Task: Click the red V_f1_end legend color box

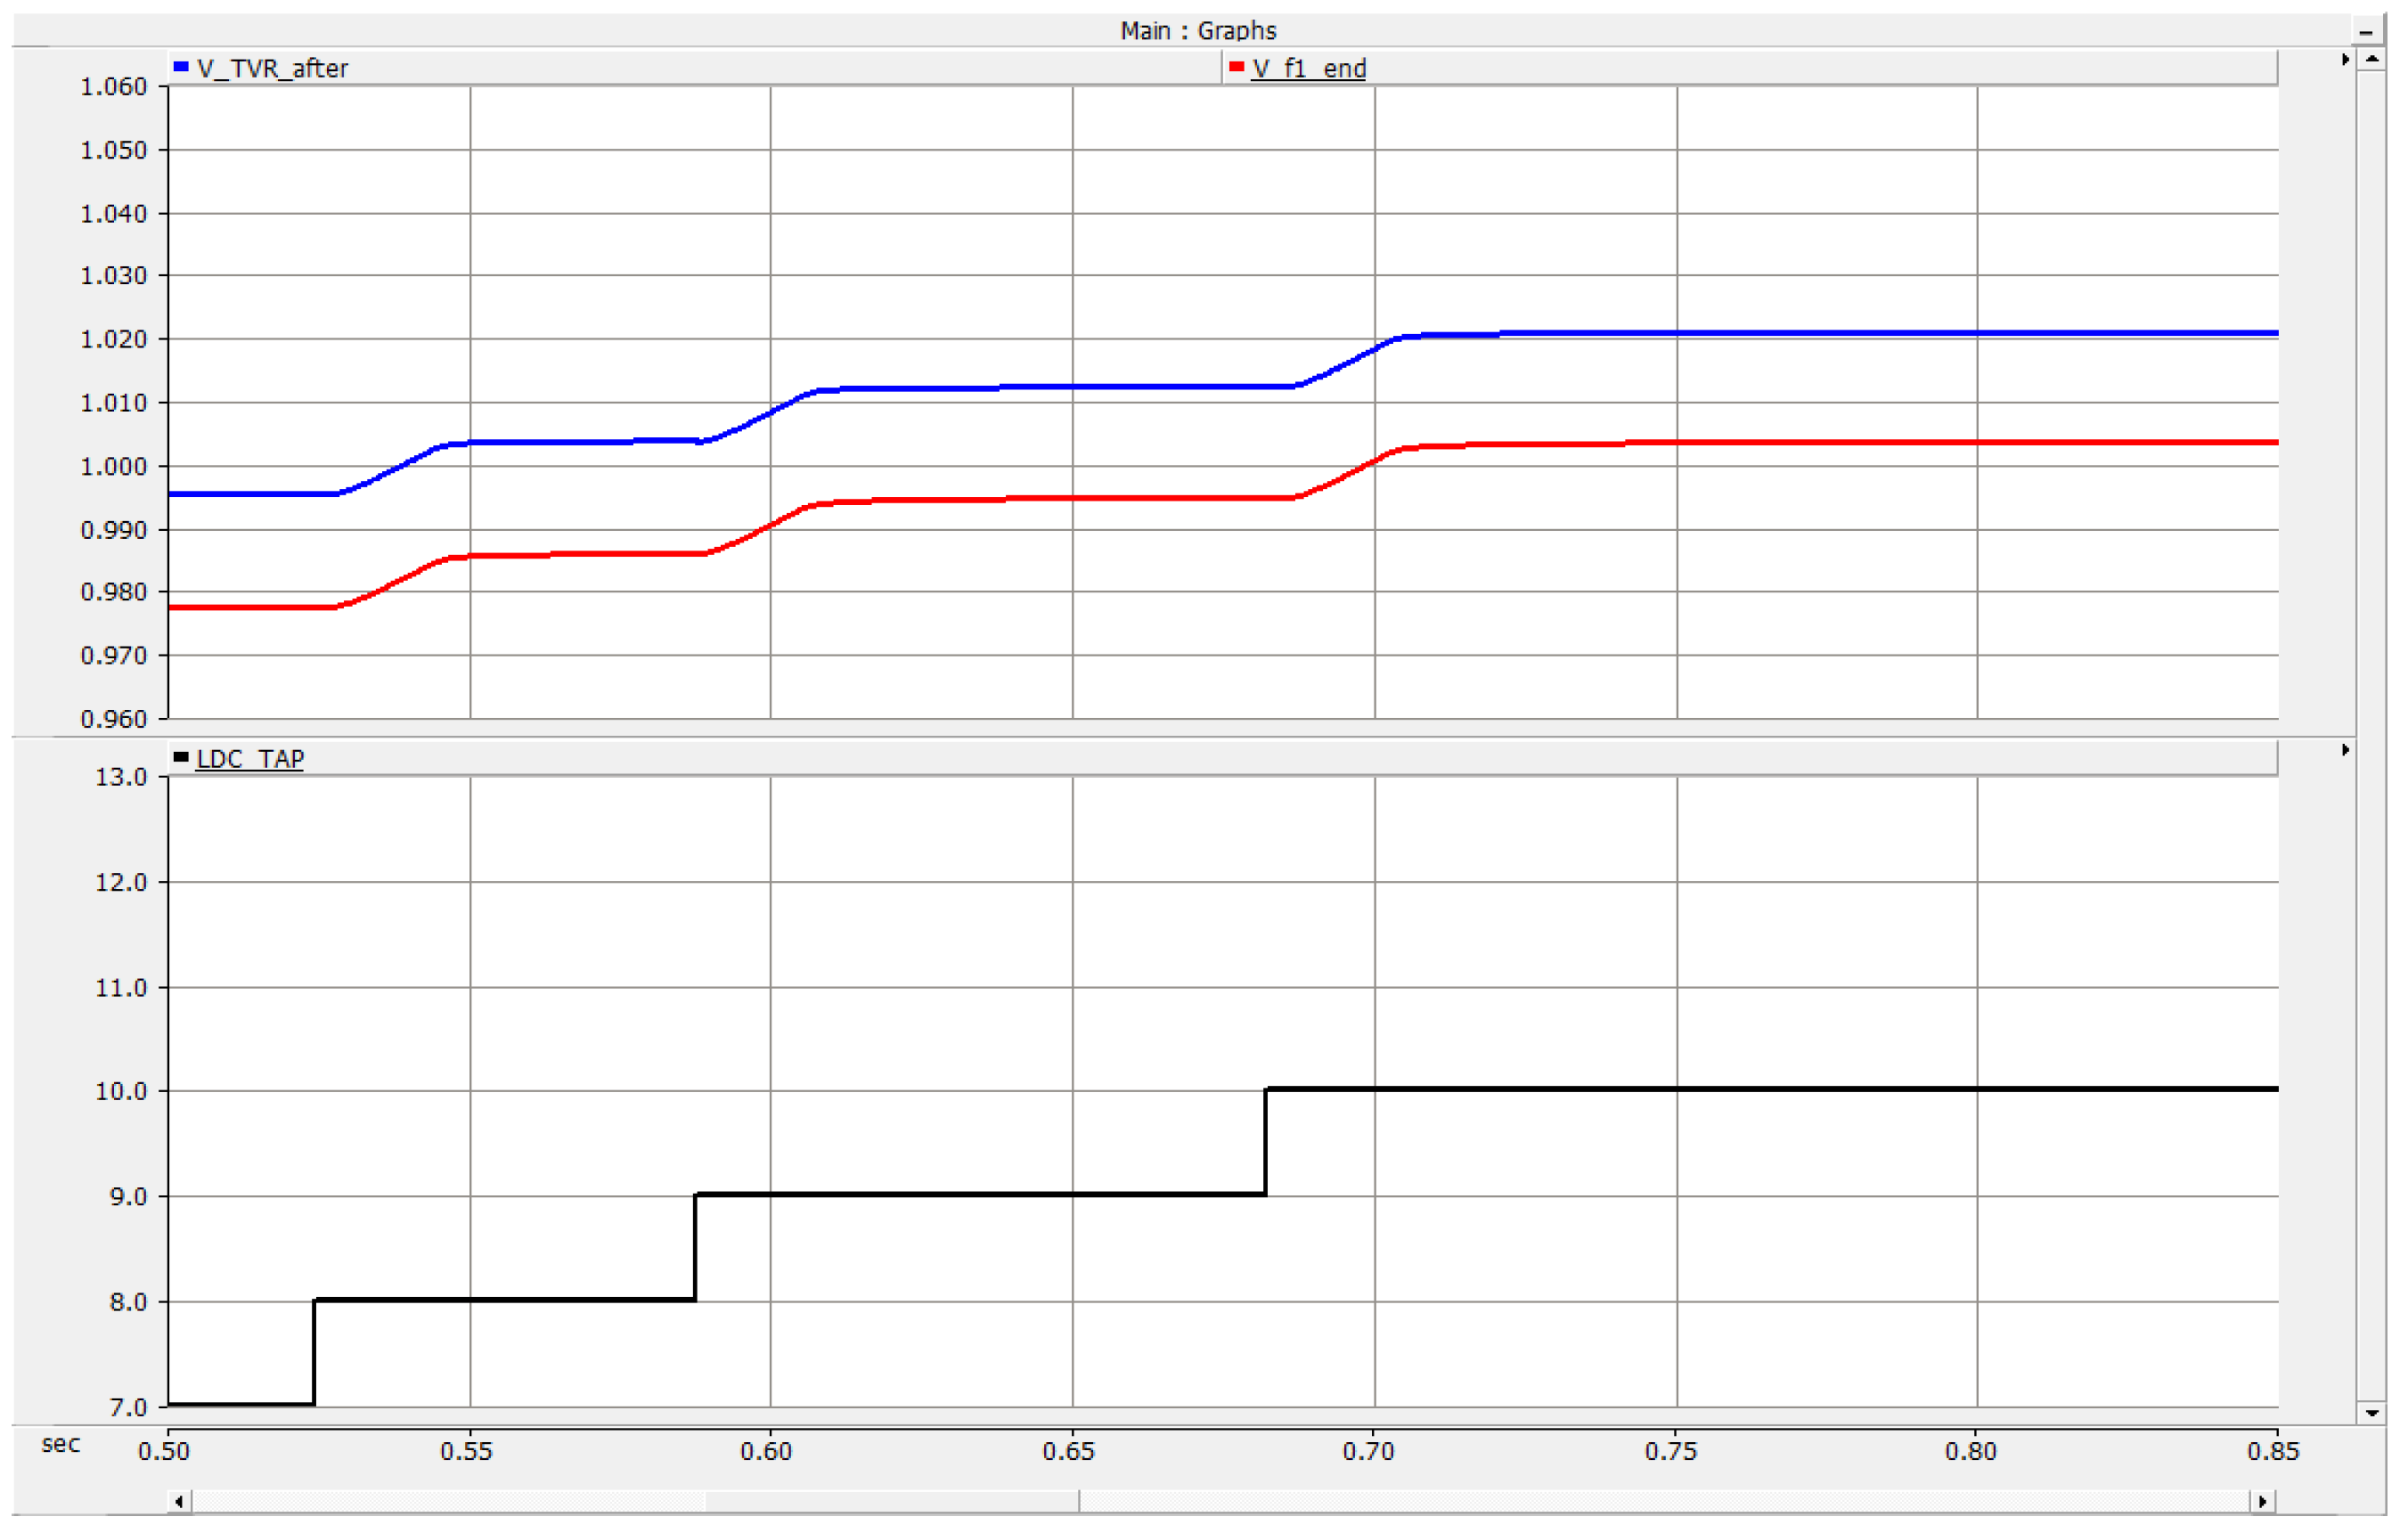Action: tap(1236, 67)
